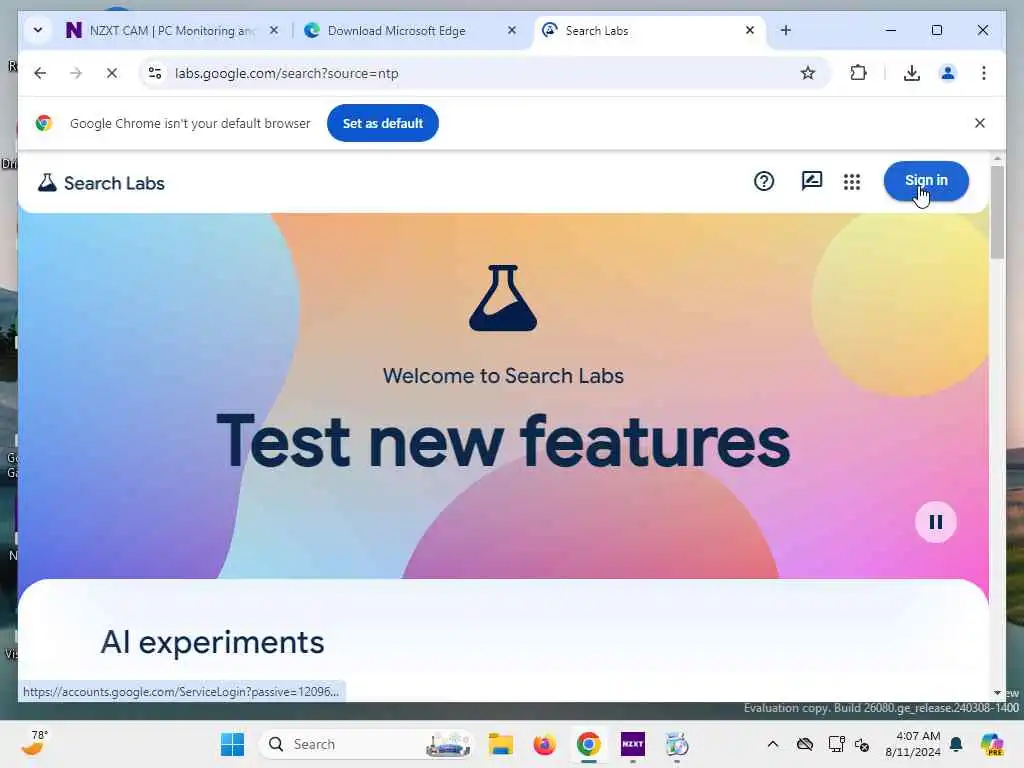This screenshot has height=768, width=1024.
Task: Click the Chrome taskbar icon
Action: (588, 744)
